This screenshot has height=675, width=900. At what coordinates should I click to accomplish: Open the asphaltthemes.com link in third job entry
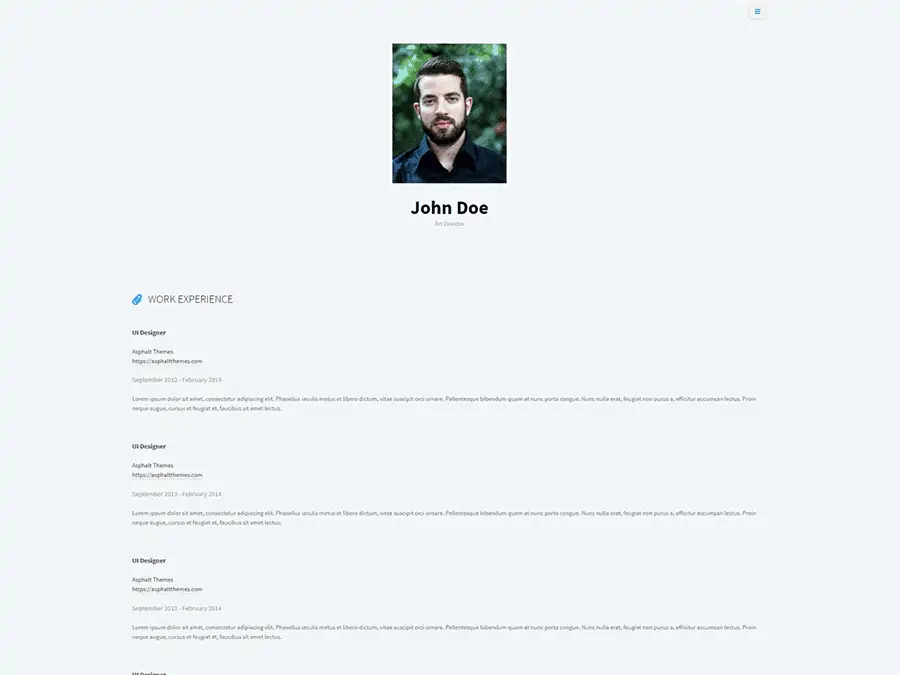coord(167,589)
